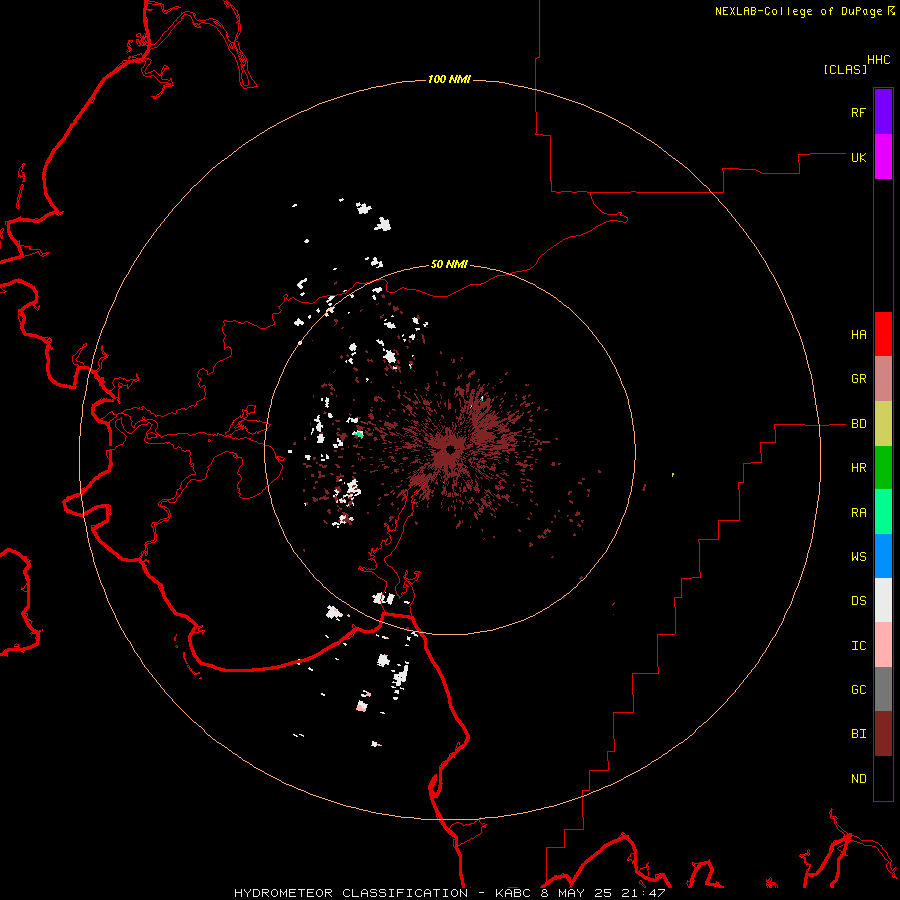The image size is (900, 900).
Task: Click the HR green legend color block
Action: pos(883,468)
